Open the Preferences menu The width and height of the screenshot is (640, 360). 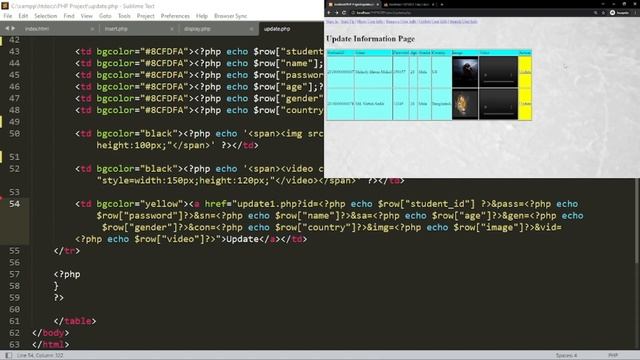pos(175,16)
